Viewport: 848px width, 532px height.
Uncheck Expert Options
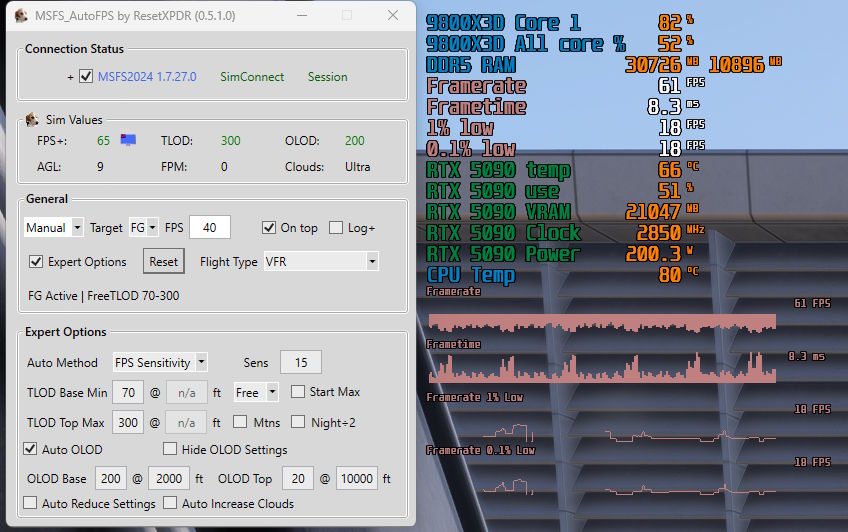(x=36, y=262)
